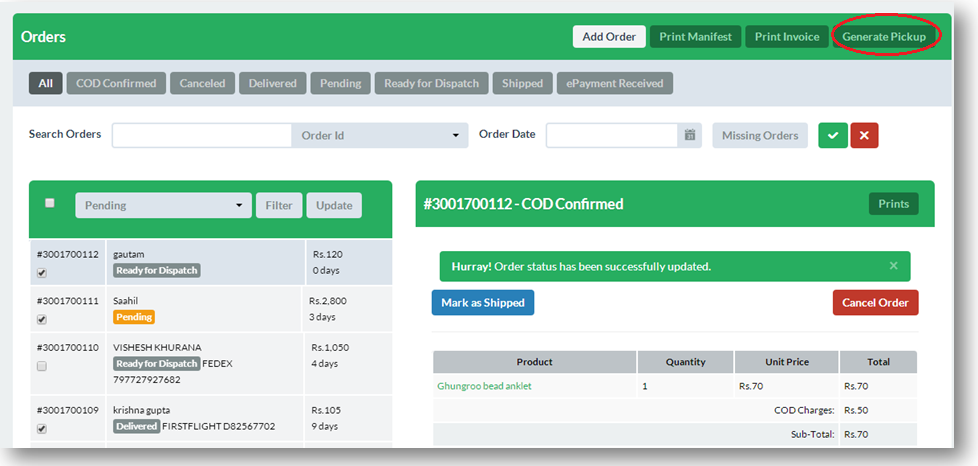Click the Unit Price column header
Screen dimensions: 978x466
787,362
